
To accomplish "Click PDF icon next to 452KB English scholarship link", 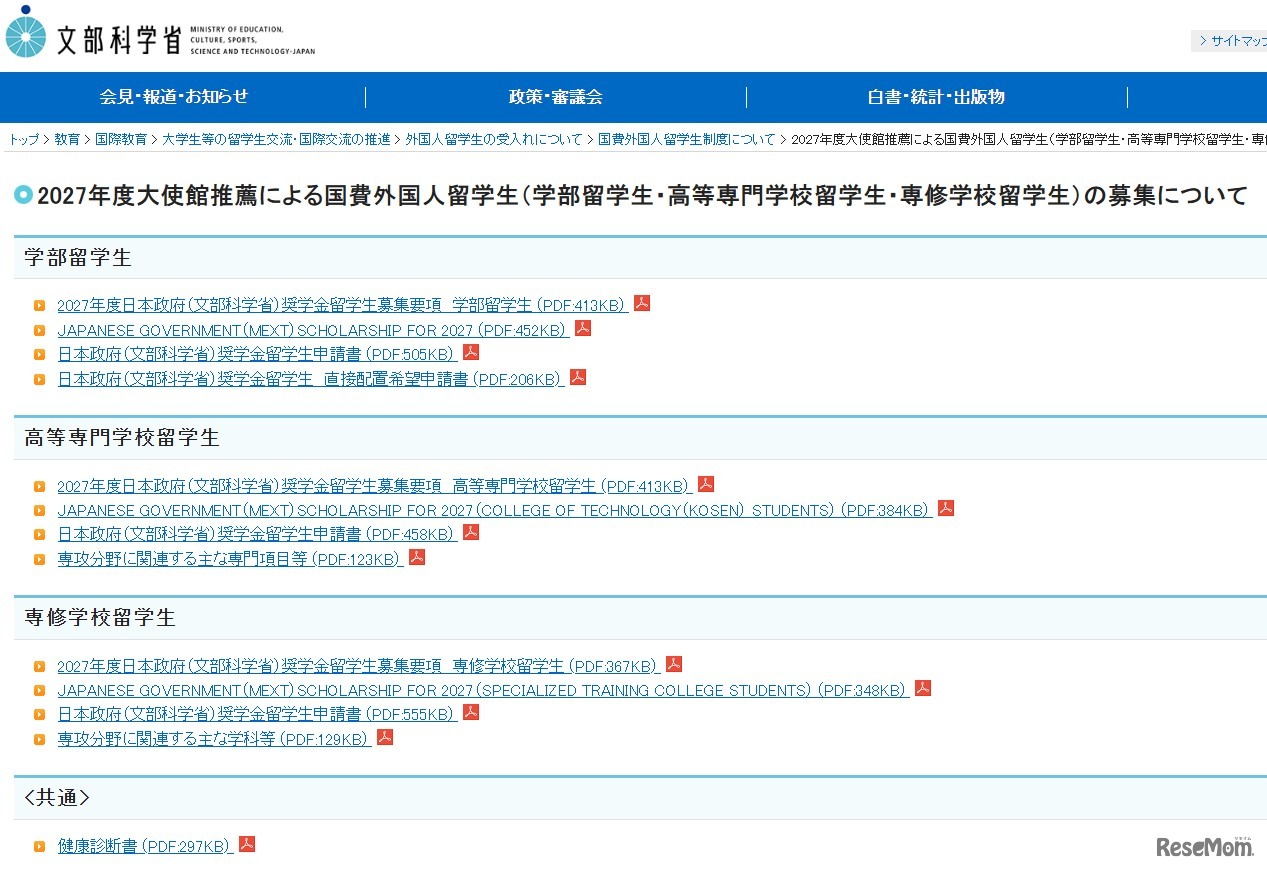I will (583, 328).
